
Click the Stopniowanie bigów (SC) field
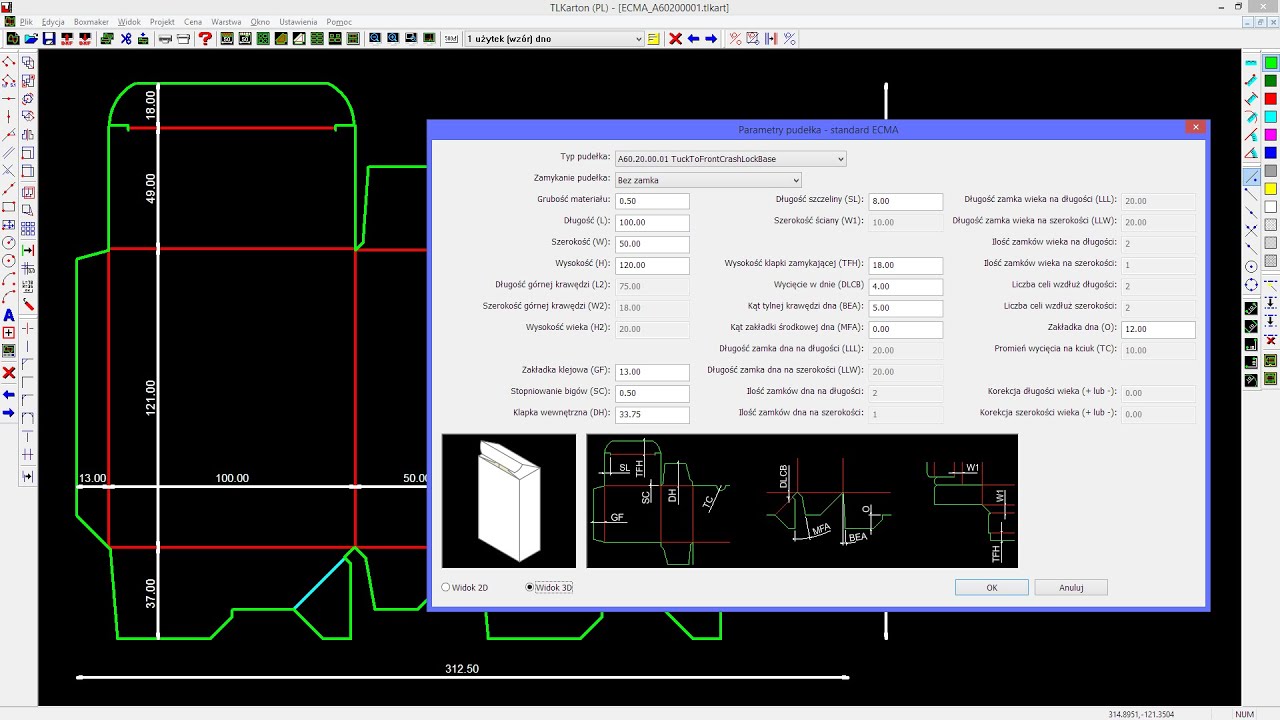coord(652,393)
